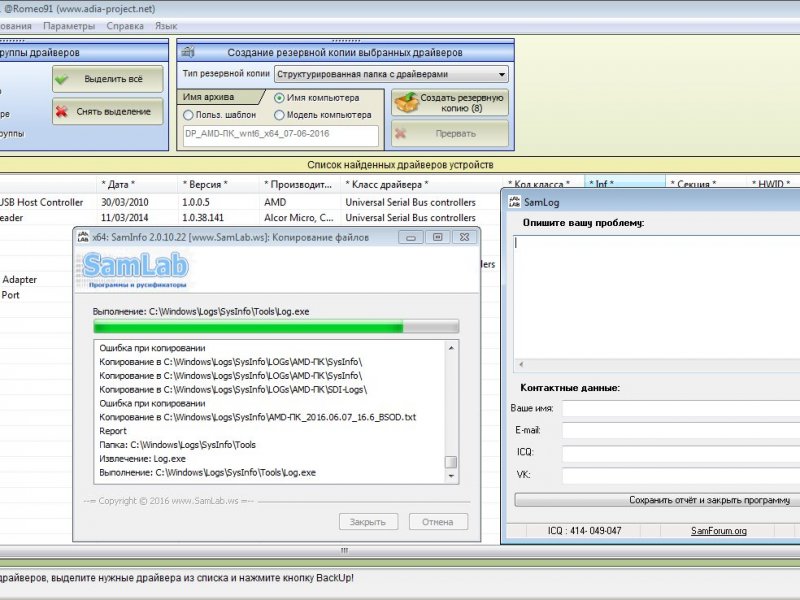The height and width of the screenshot is (600, 800).
Task: Sort by the Inf column header
Action: 624,183
